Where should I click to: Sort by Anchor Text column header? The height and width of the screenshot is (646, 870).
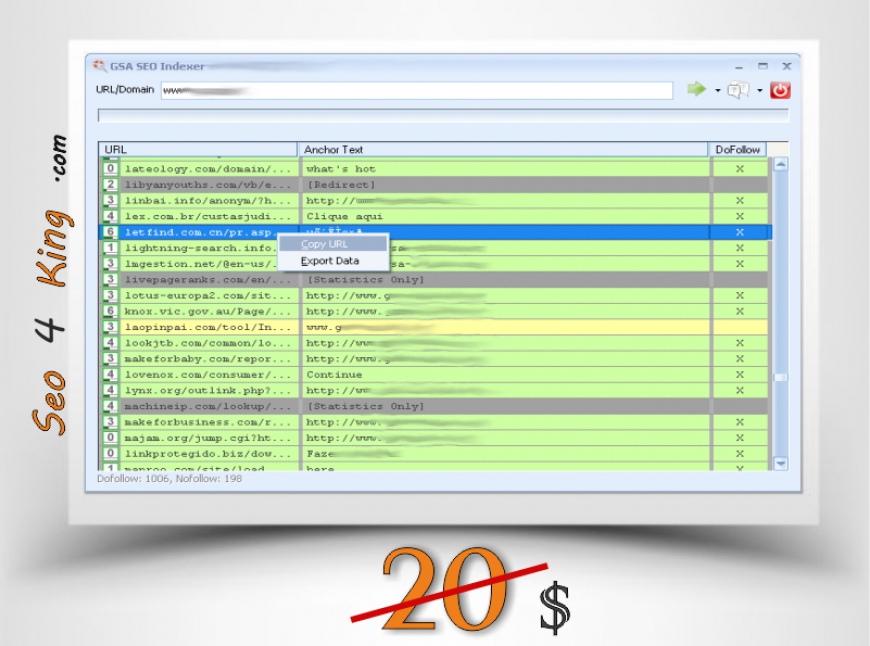pyautogui.click(x=503, y=149)
